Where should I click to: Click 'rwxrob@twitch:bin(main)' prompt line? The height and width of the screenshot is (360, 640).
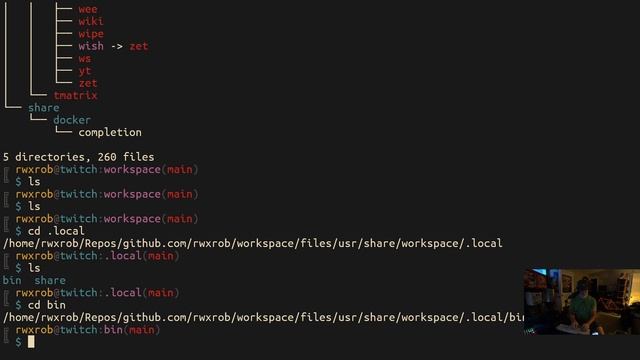88,329
